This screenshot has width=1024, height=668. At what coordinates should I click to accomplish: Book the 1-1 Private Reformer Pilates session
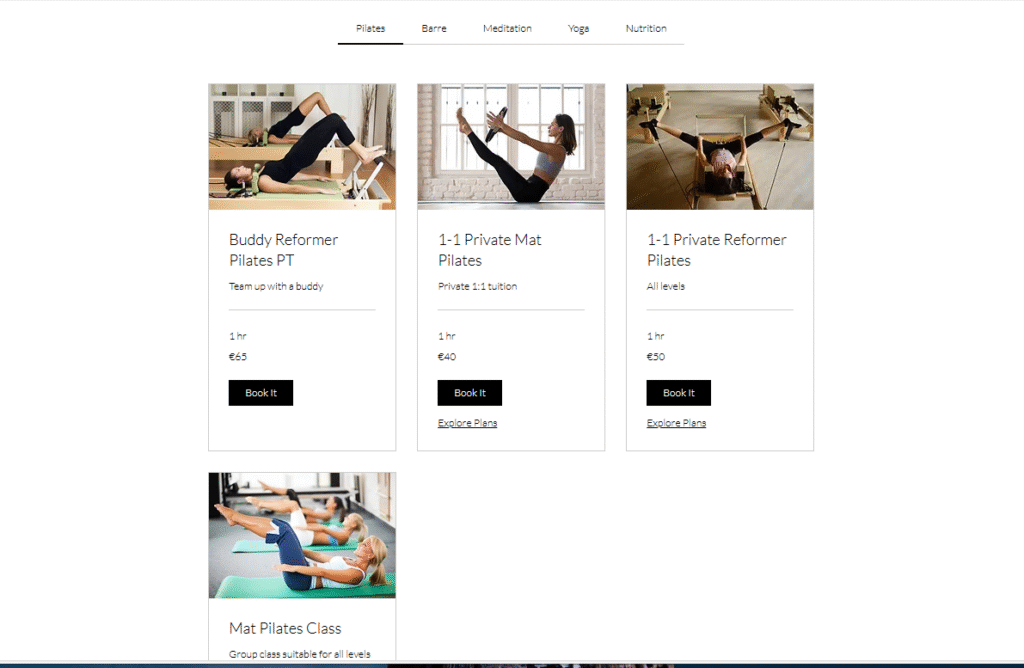pos(679,392)
